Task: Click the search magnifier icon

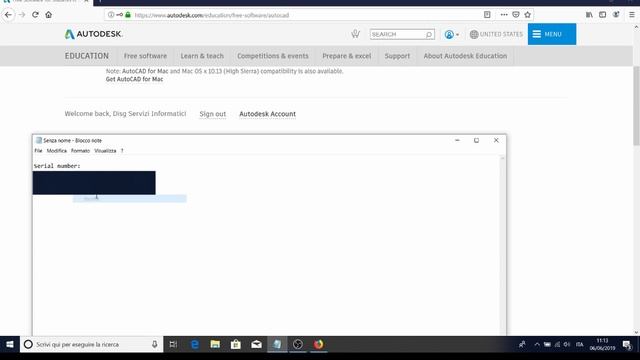Action: tap(429, 35)
